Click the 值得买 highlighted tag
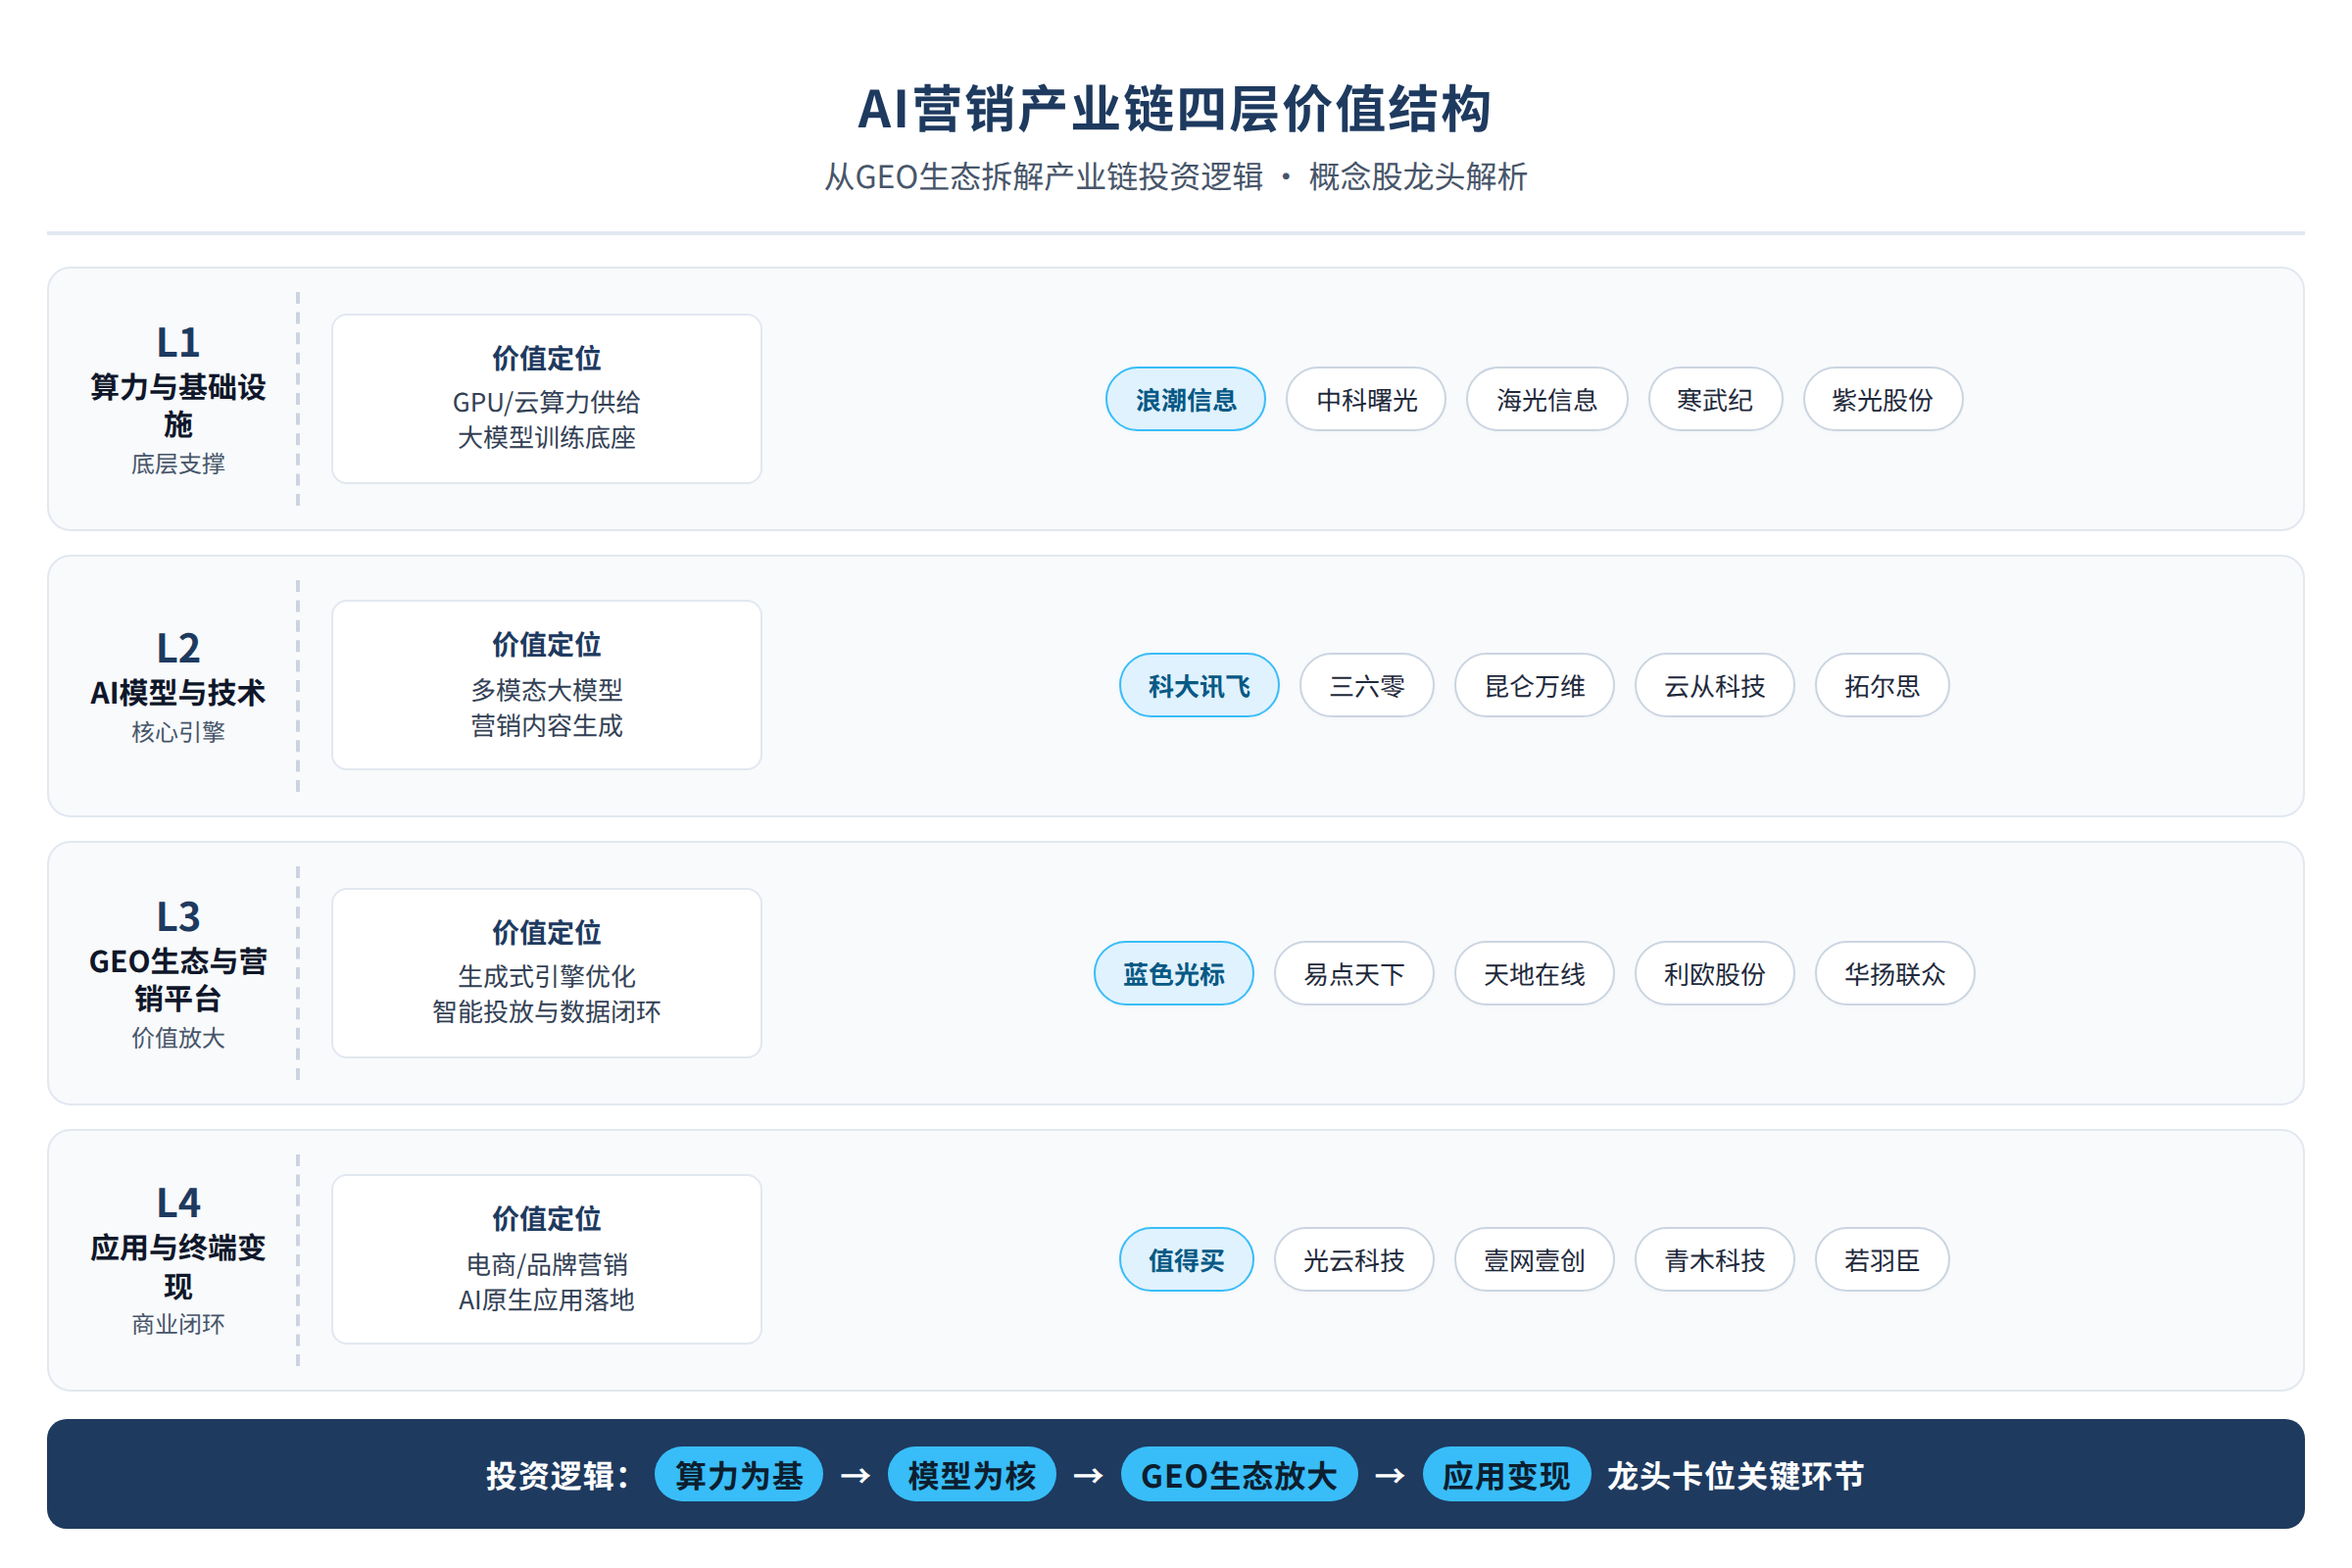The height and width of the screenshot is (1568, 2352). click(1186, 1259)
